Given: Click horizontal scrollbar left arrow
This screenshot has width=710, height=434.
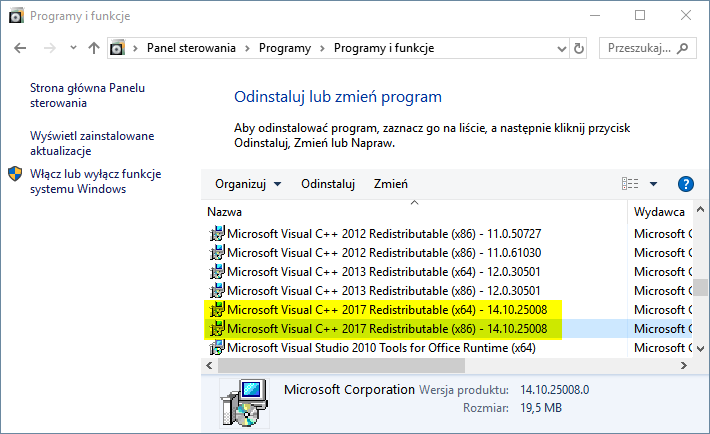Looking at the screenshot, I should click(x=209, y=365).
